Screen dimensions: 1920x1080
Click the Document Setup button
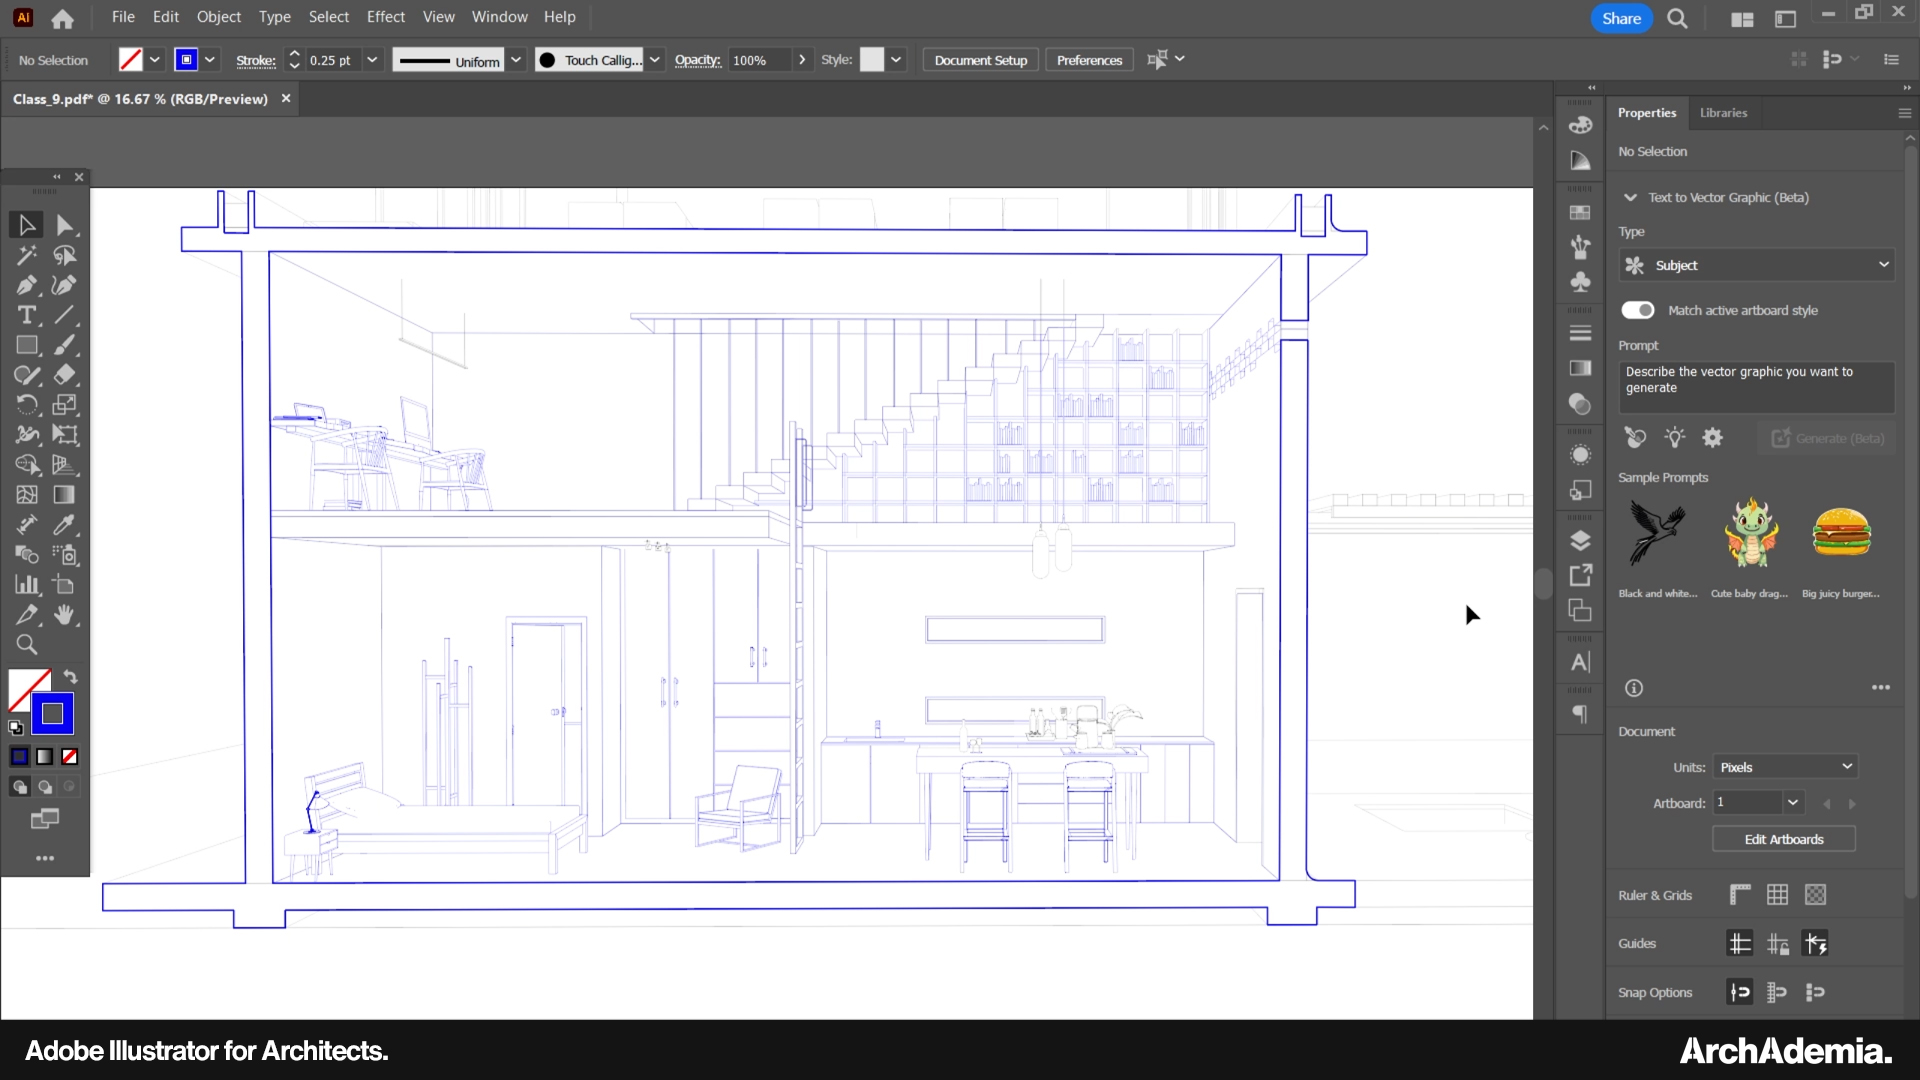(x=980, y=60)
